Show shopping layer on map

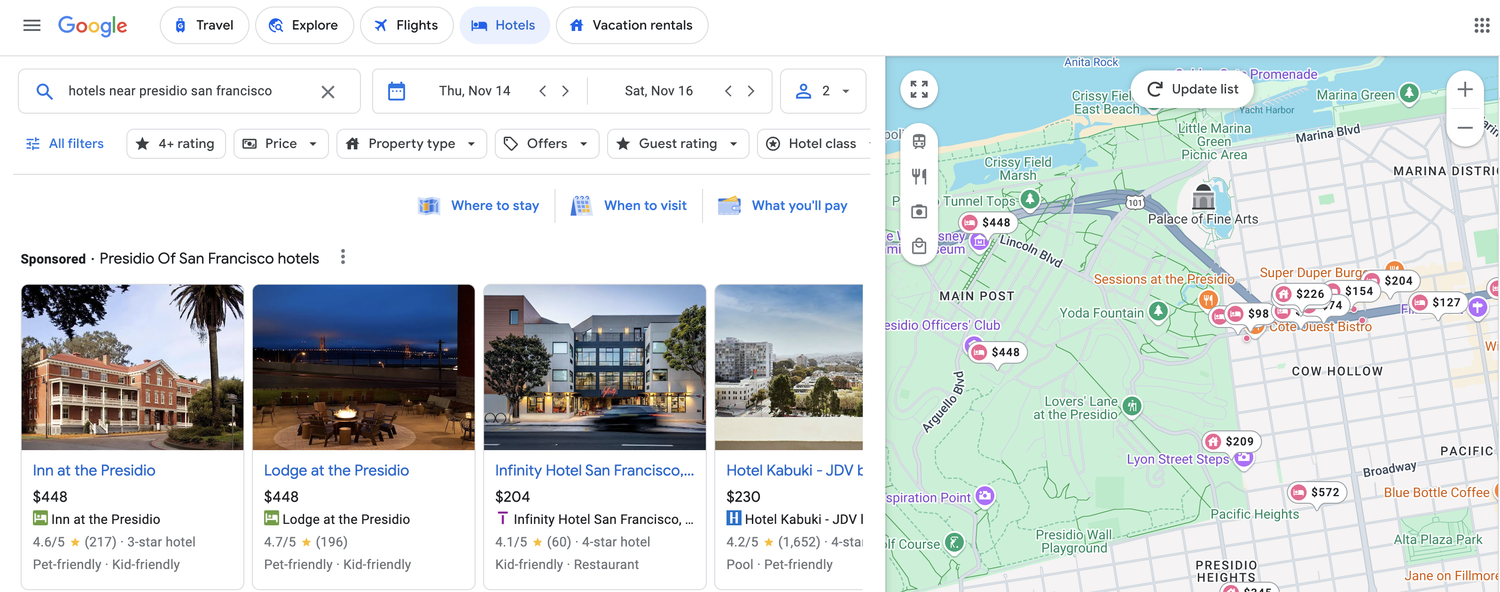coord(919,246)
